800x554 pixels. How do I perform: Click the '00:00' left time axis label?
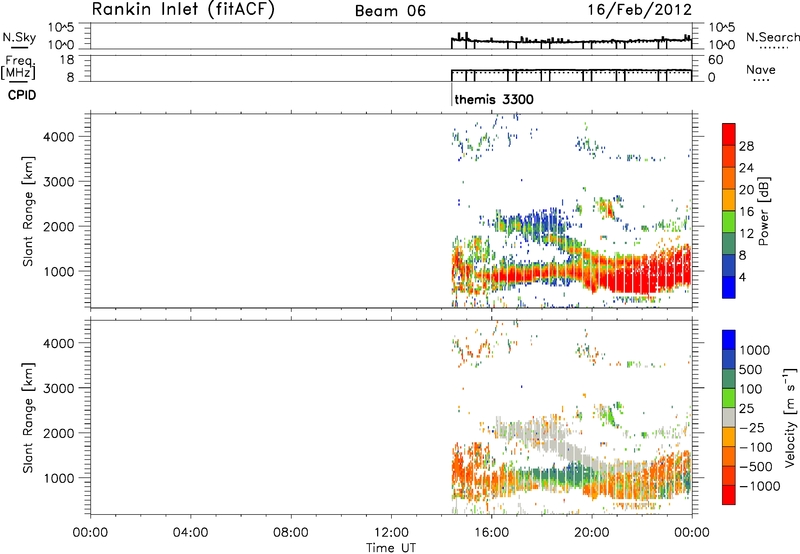click(90, 533)
